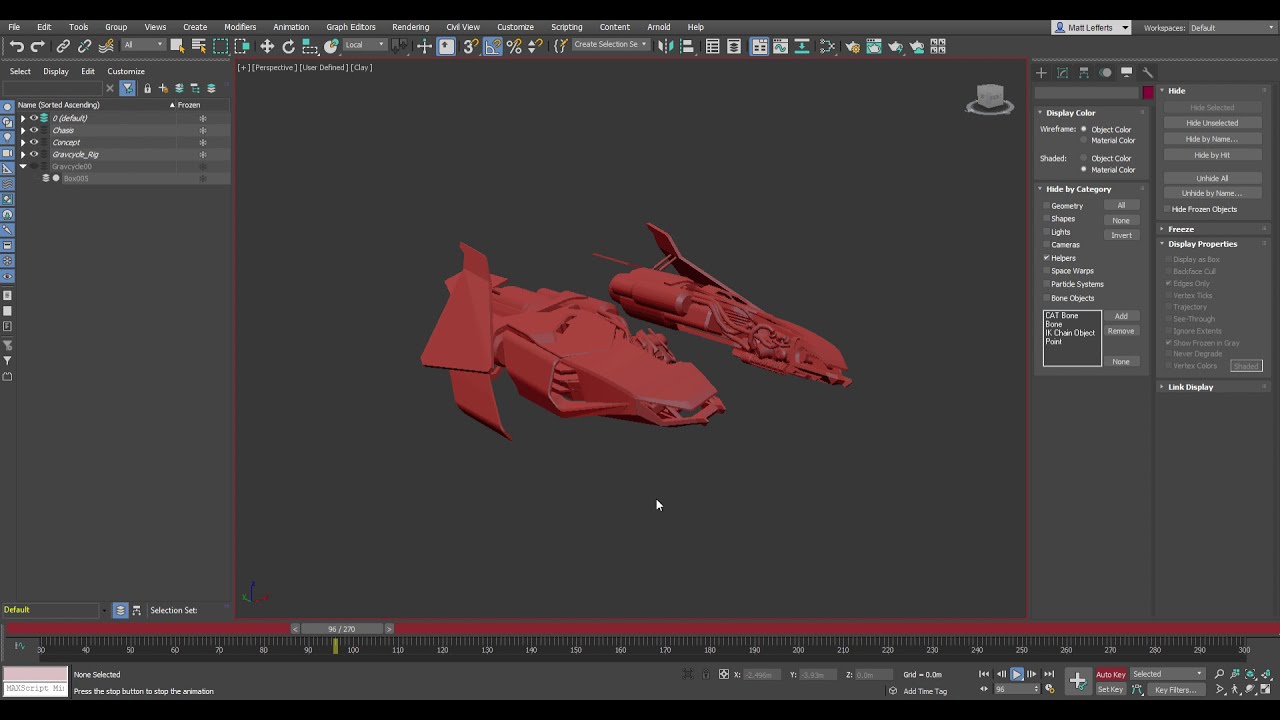Open the Modifiers menu
Image resolution: width=1280 pixels, height=720 pixels.
tap(240, 27)
